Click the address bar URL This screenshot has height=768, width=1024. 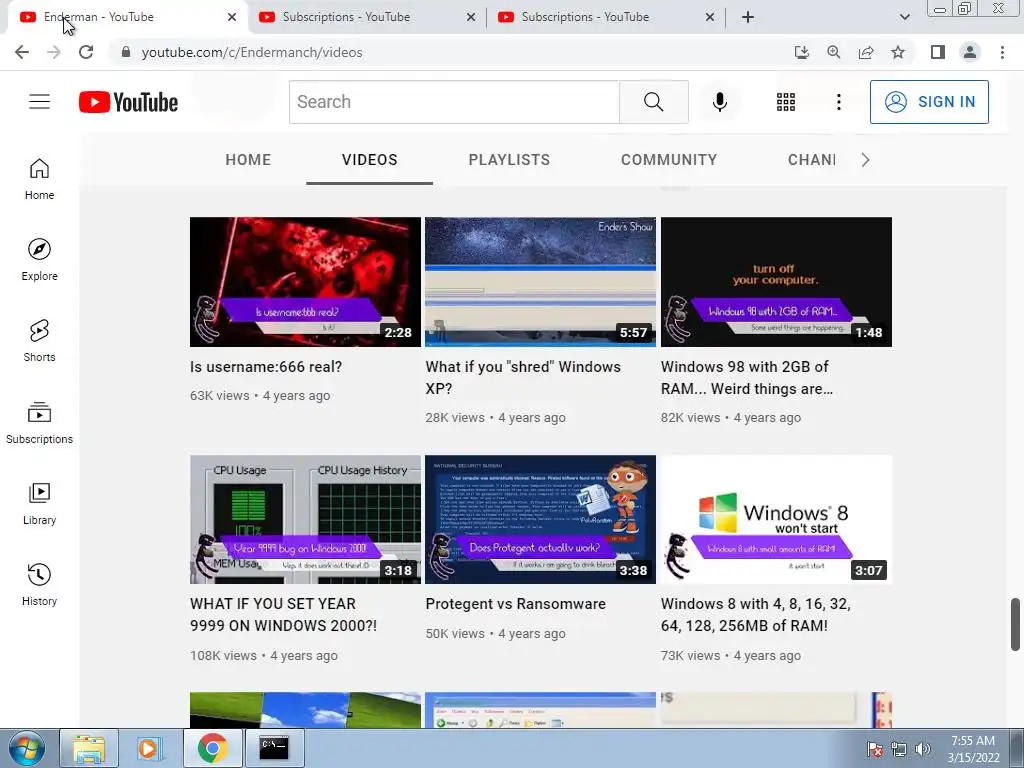(x=251, y=52)
